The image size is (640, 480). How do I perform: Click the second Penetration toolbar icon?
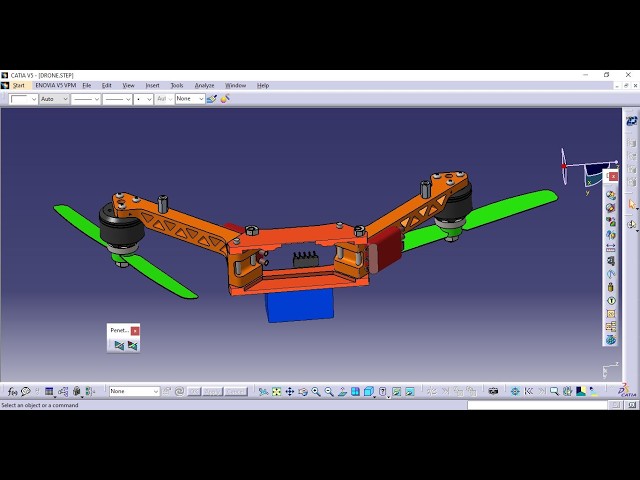tap(133, 346)
